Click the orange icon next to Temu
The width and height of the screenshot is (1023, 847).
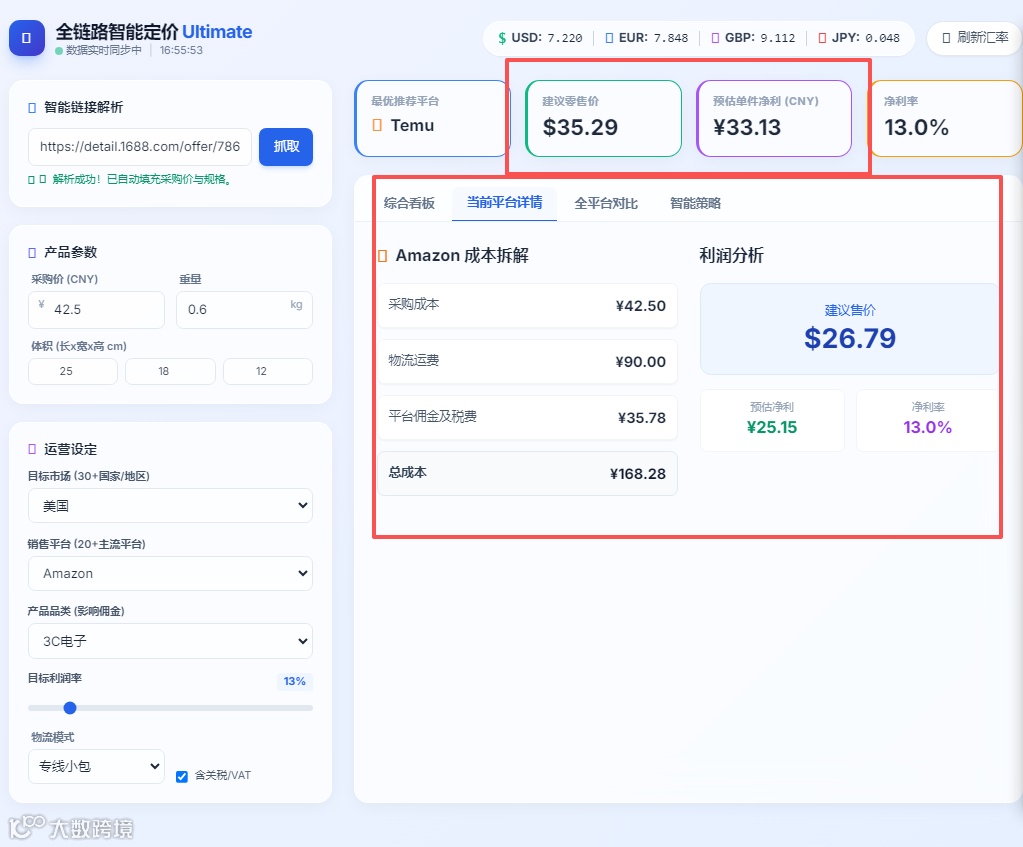click(x=377, y=125)
